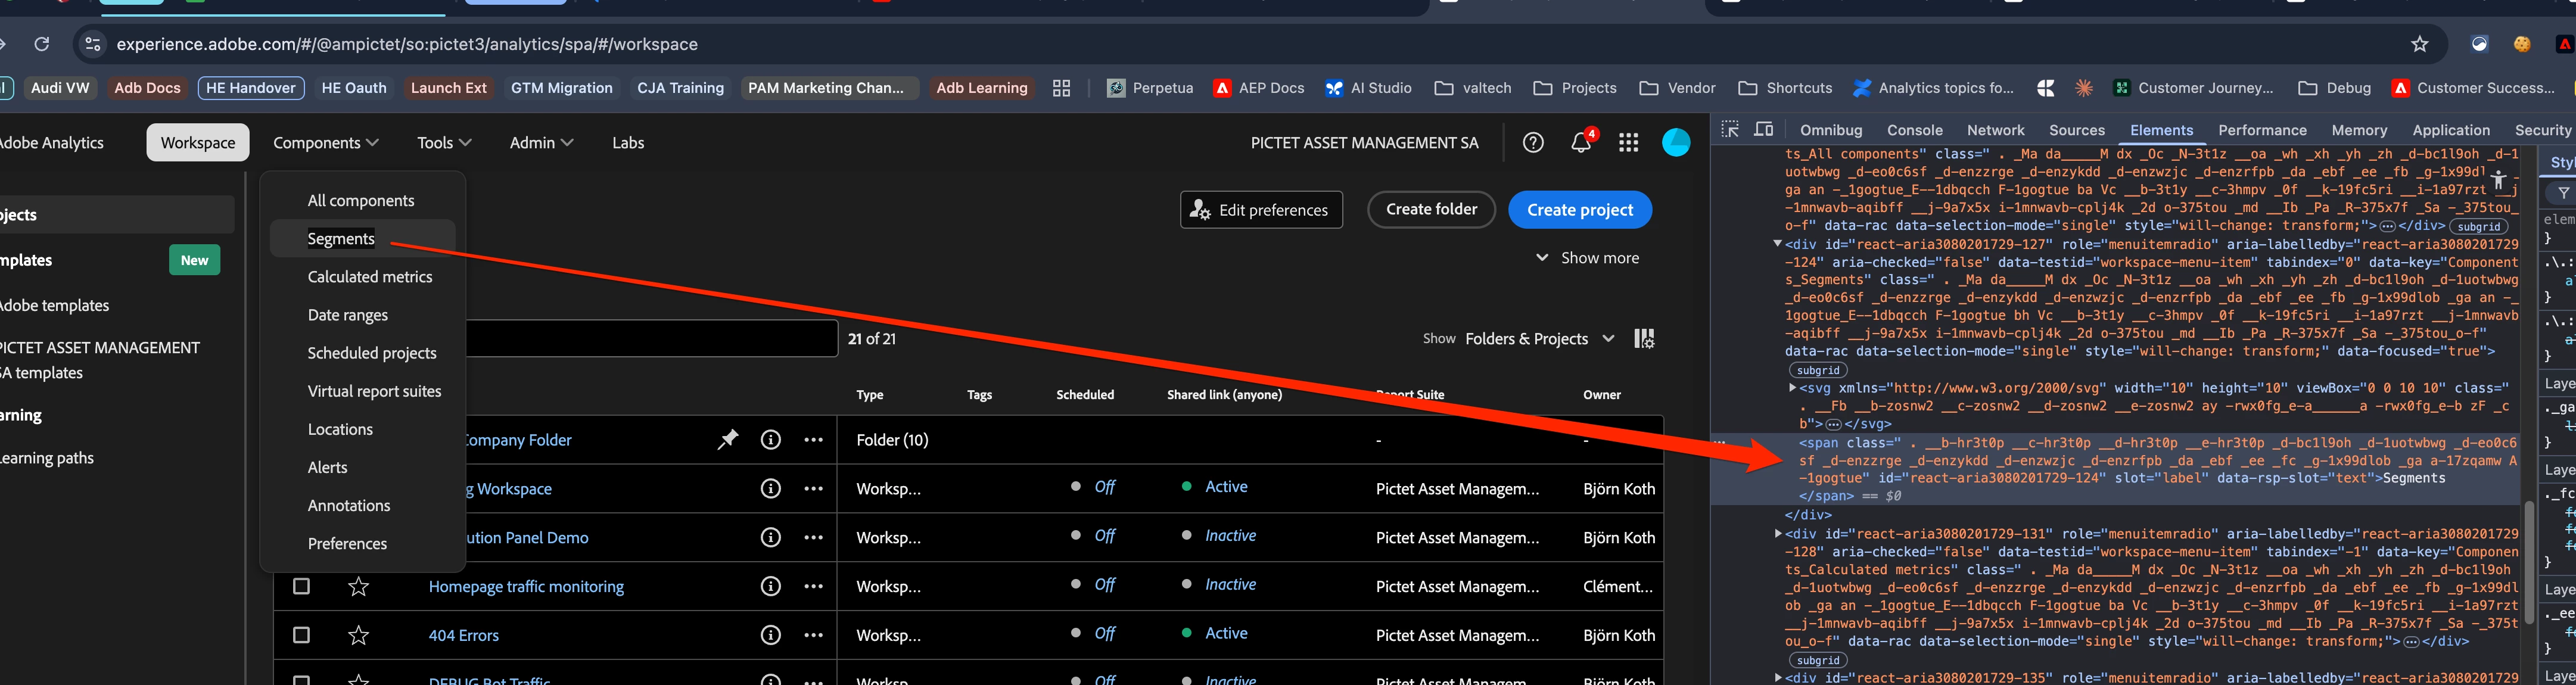This screenshot has width=2576, height=685.
Task: Open Show Folders & Projects dropdown
Action: 1539,339
